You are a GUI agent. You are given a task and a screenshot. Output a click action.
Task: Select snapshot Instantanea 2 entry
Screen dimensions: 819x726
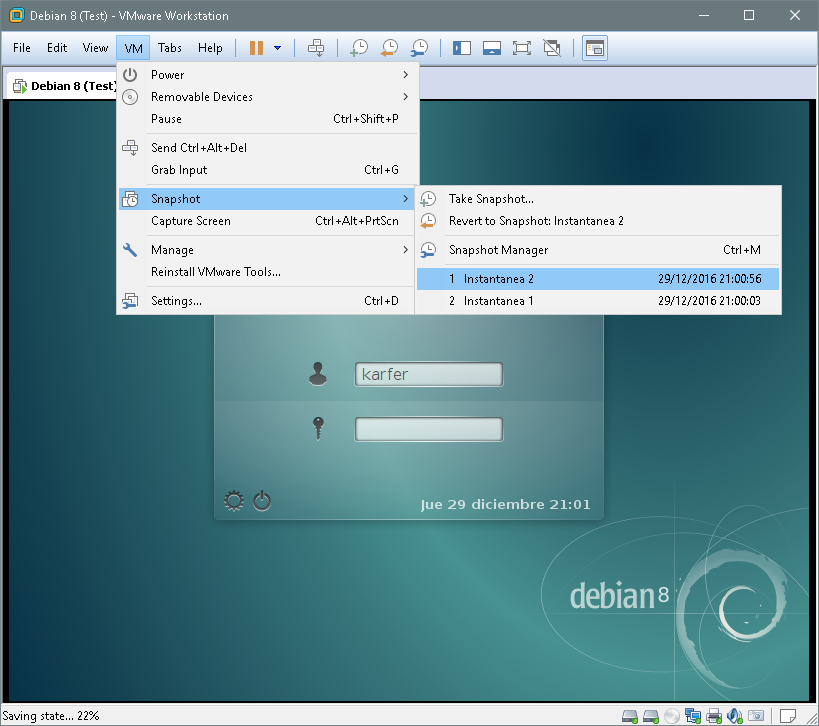598,279
